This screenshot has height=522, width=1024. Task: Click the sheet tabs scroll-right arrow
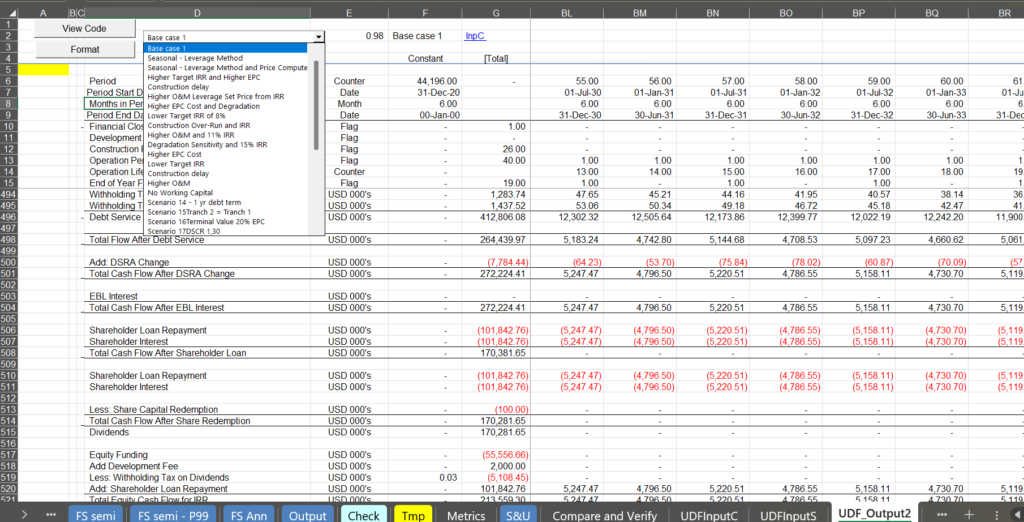click(25, 515)
